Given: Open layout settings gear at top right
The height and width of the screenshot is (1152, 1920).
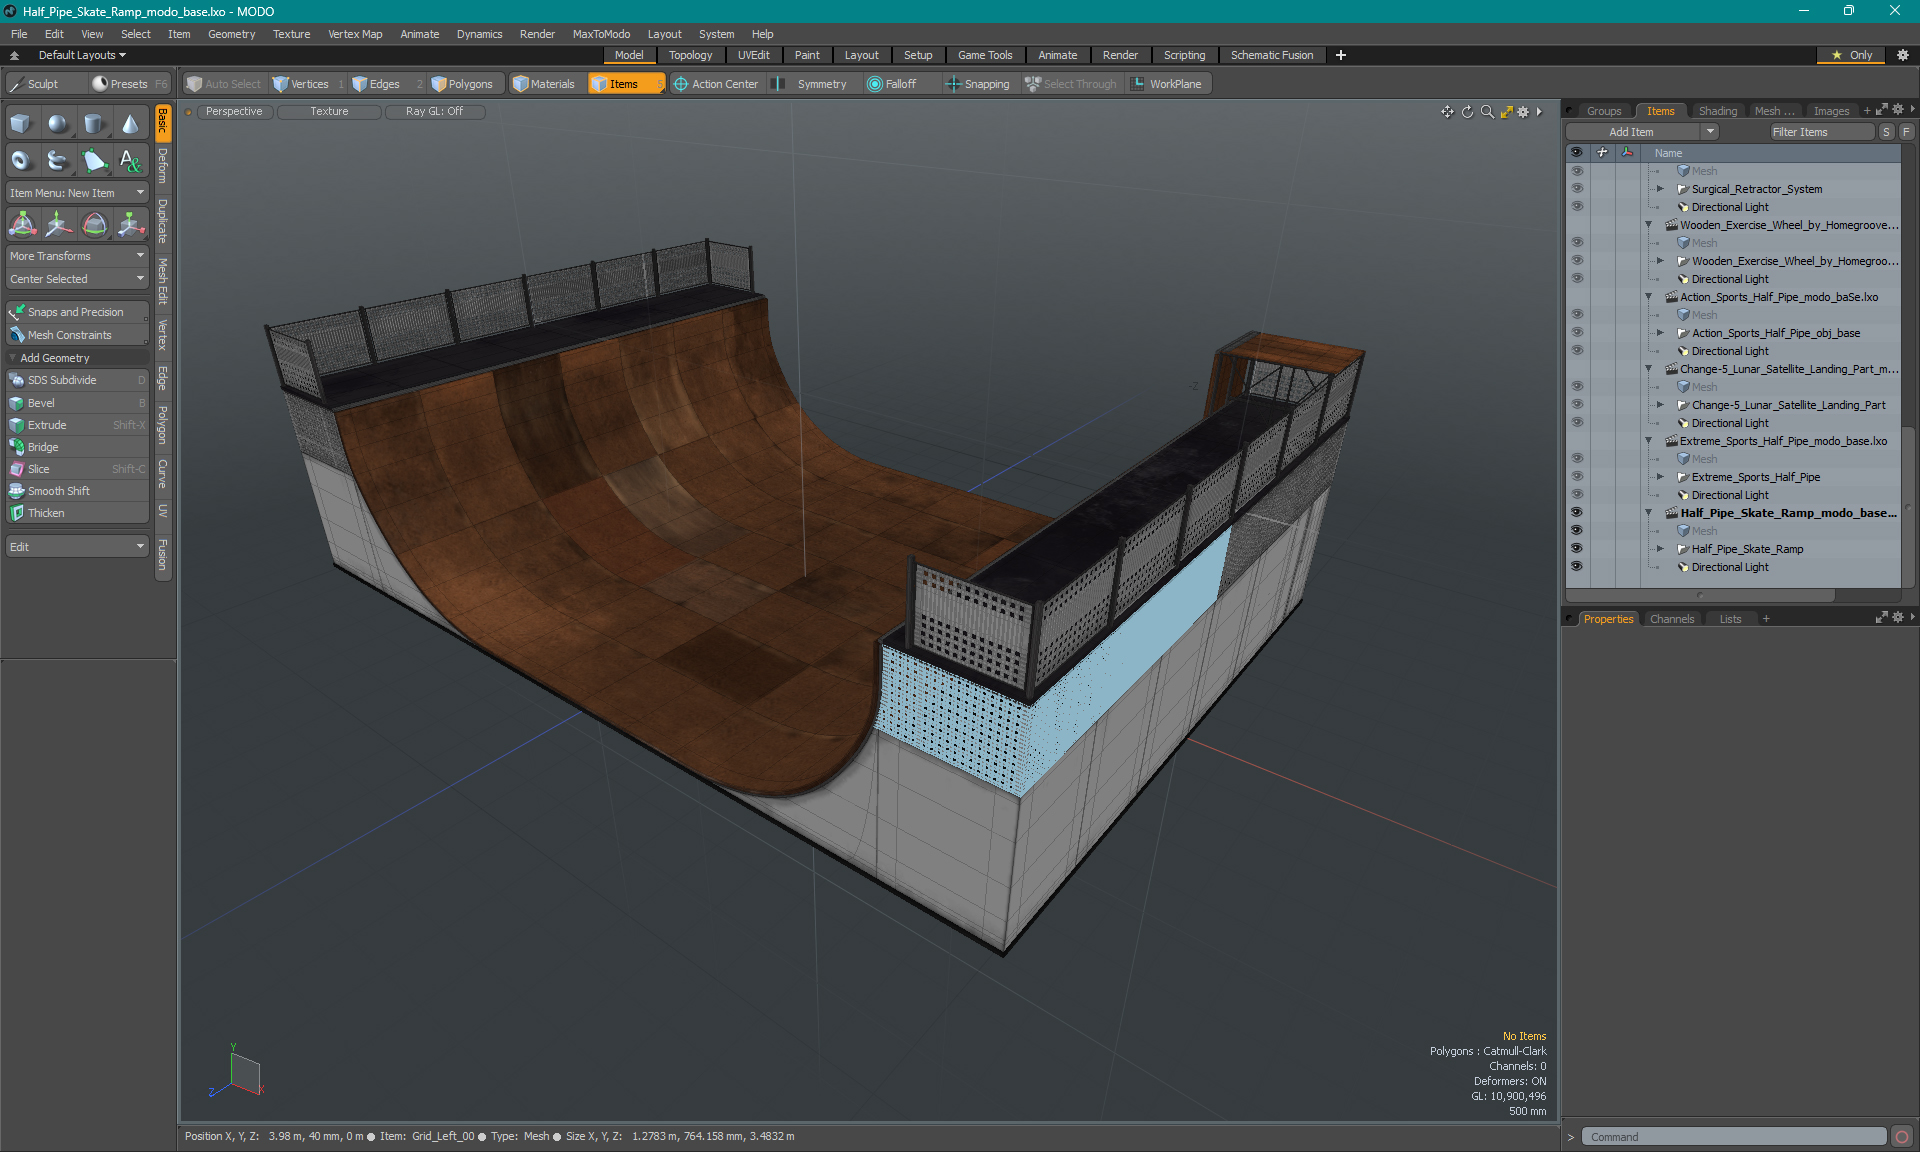Looking at the screenshot, I should 1903,55.
